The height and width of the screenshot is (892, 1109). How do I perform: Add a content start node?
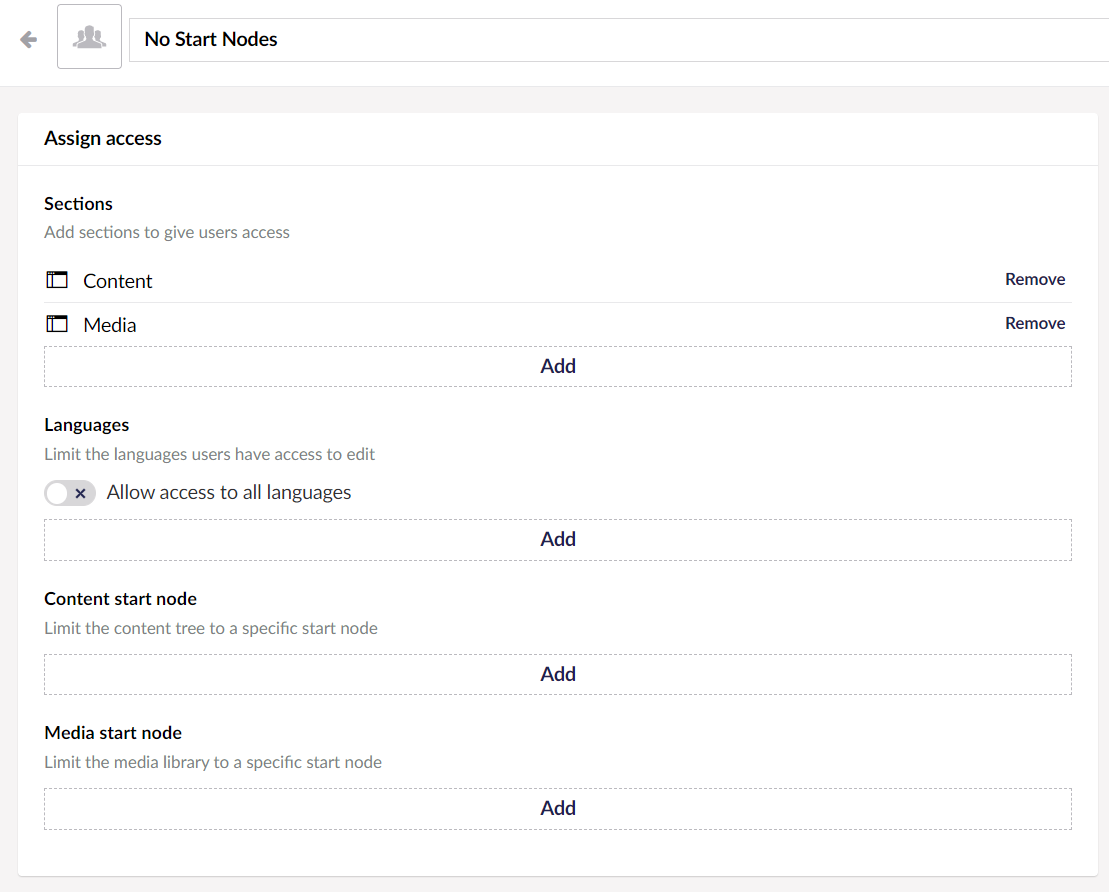(x=557, y=674)
